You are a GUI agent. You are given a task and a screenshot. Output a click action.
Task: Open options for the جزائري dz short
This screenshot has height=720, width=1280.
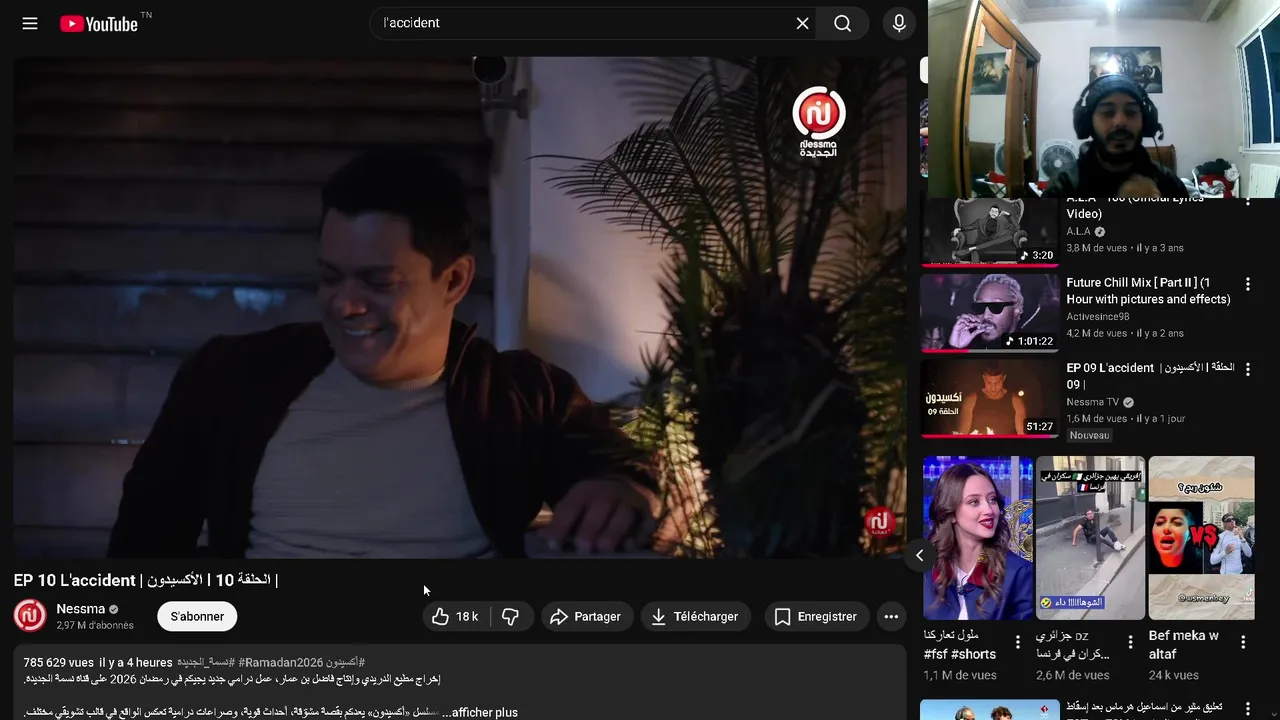click(1131, 642)
